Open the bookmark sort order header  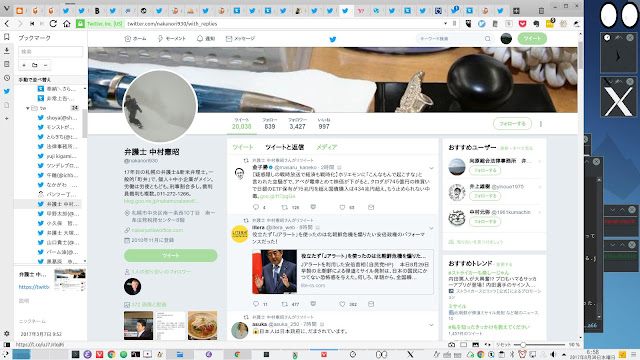(50, 80)
